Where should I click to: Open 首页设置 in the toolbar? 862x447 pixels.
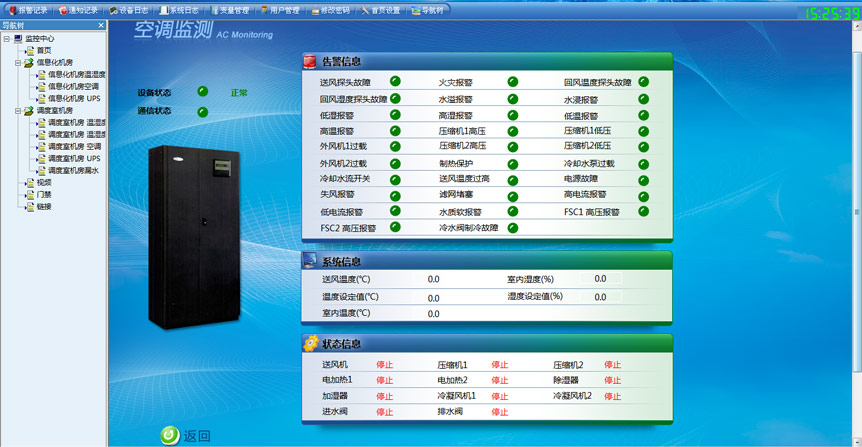click(381, 10)
